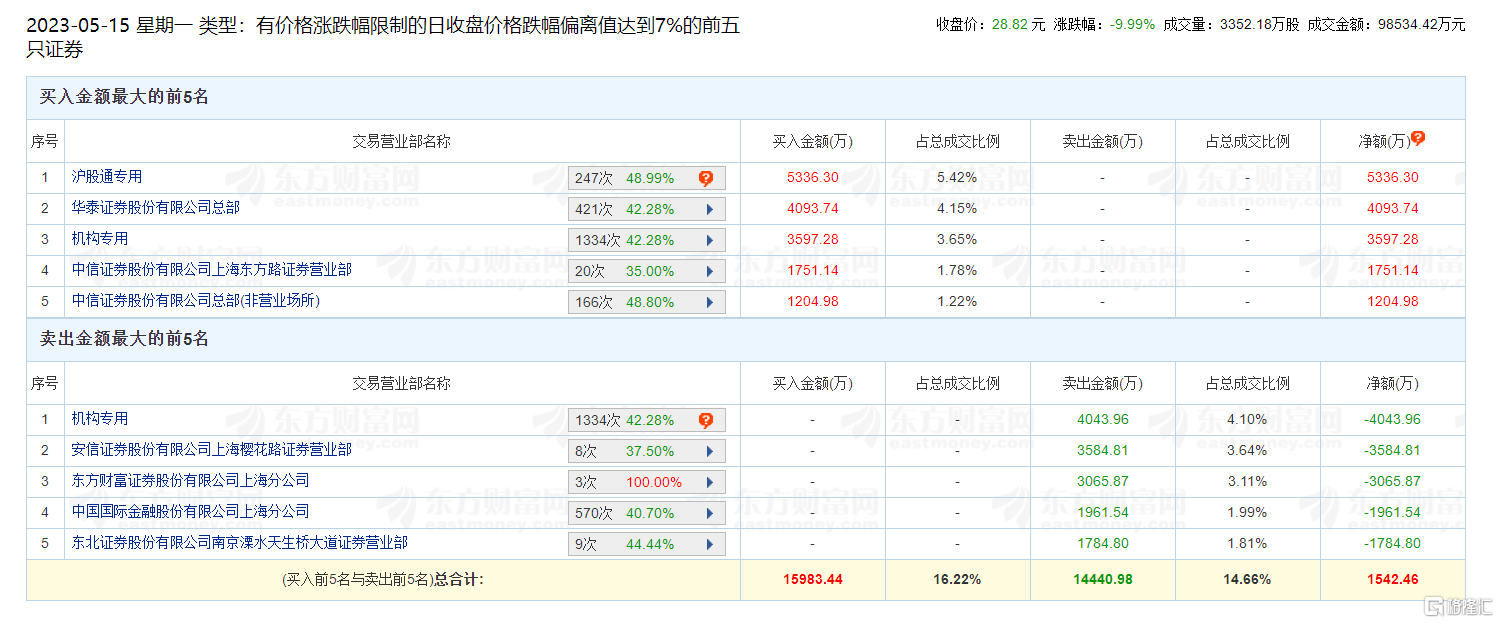Click net value -3065.87 cell
This screenshot has width=1499, height=623.
coord(1392,481)
